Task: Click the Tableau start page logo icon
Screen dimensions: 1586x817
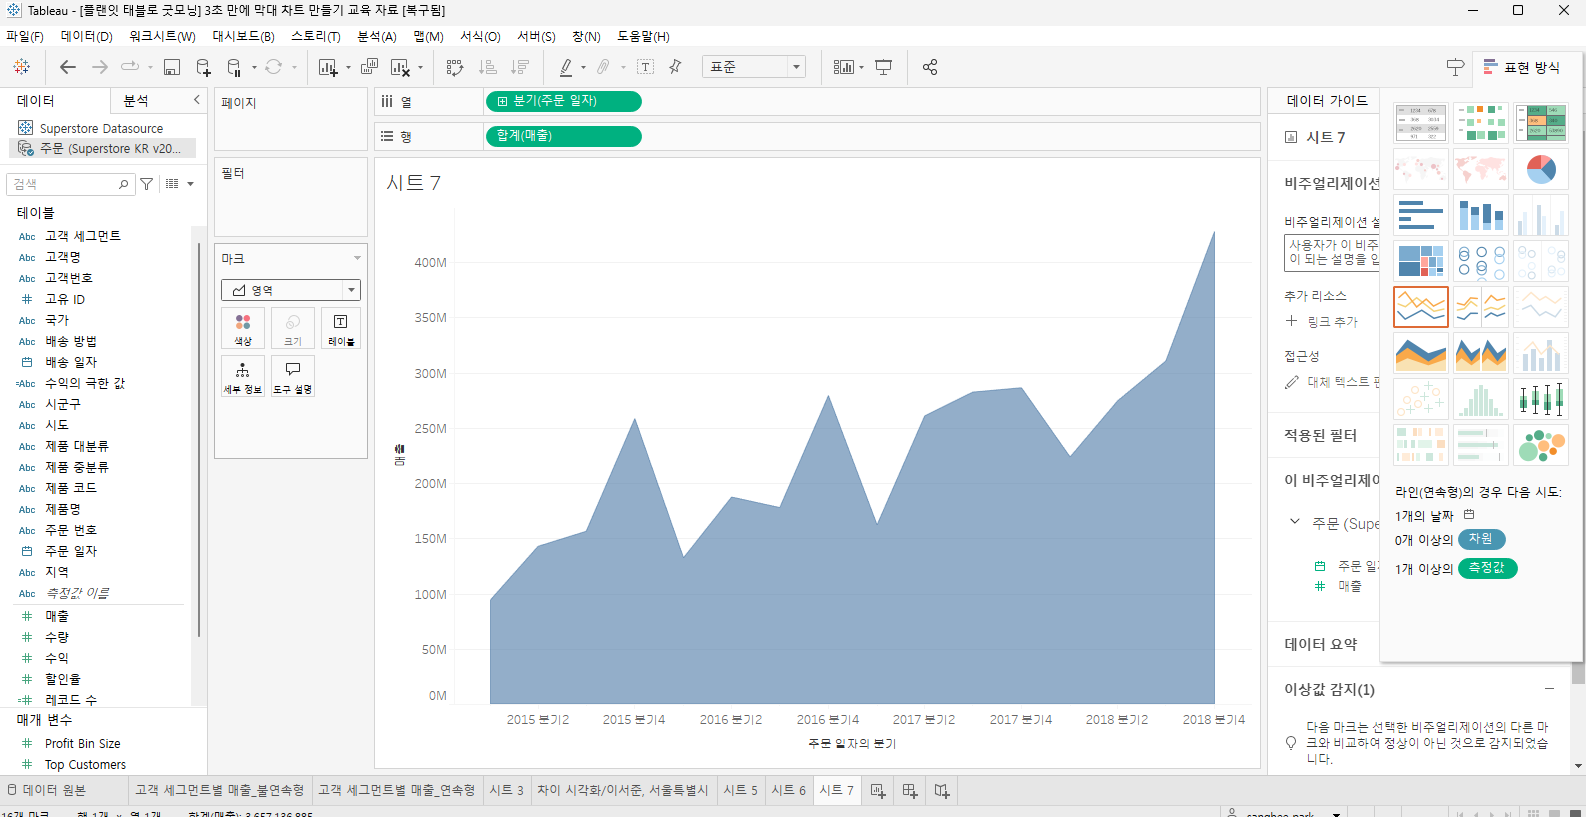Action: pyautogui.click(x=21, y=67)
